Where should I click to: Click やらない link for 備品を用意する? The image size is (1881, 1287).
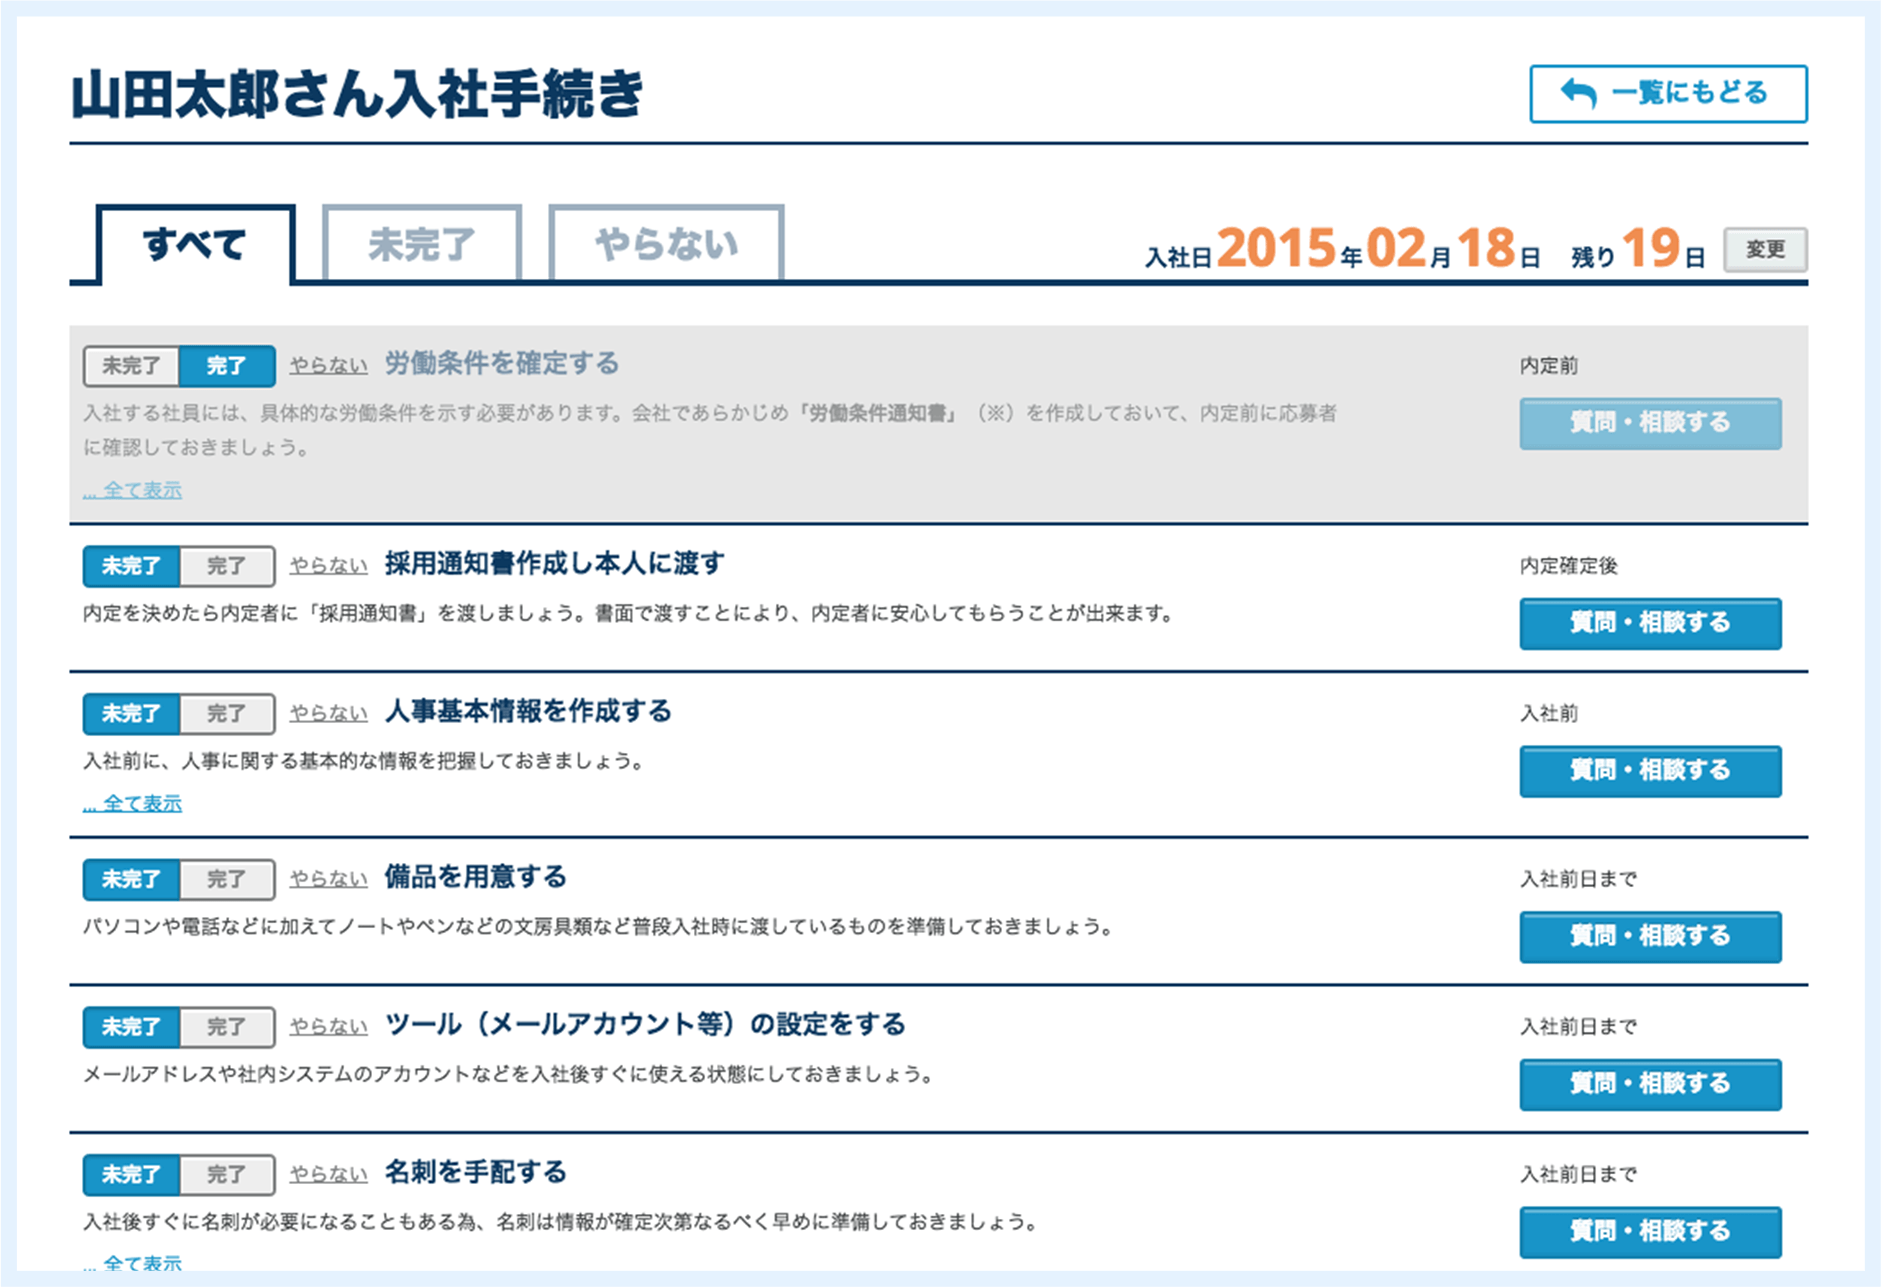pyautogui.click(x=328, y=879)
